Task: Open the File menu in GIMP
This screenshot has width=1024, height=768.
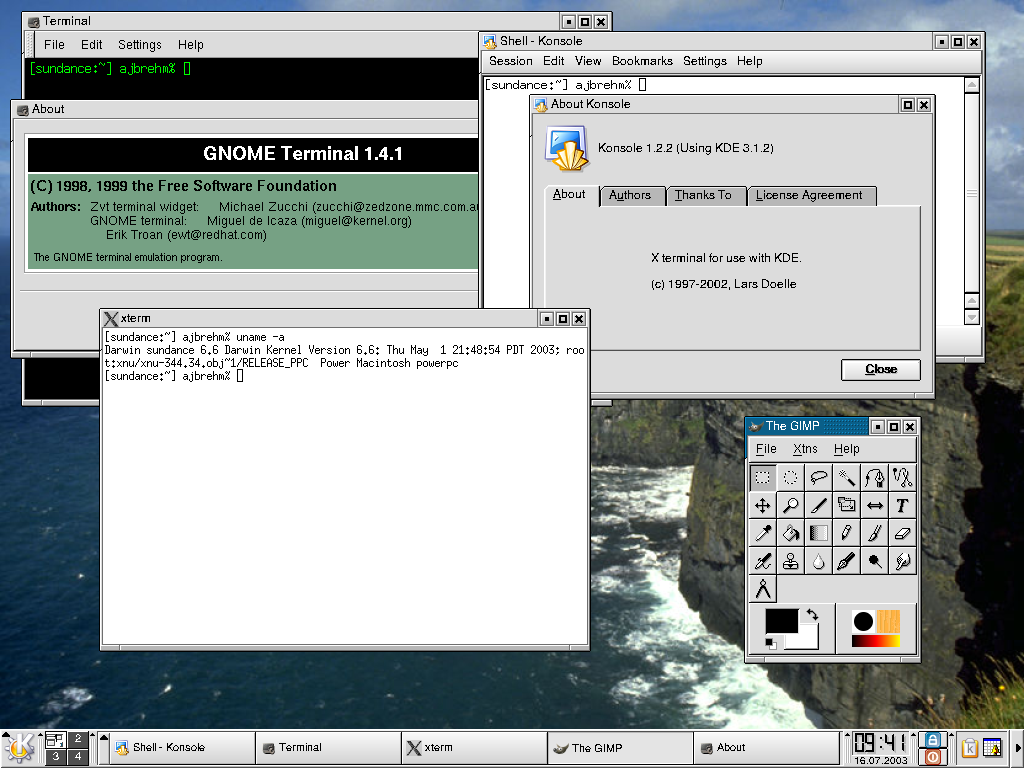Action: pyautogui.click(x=766, y=449)
